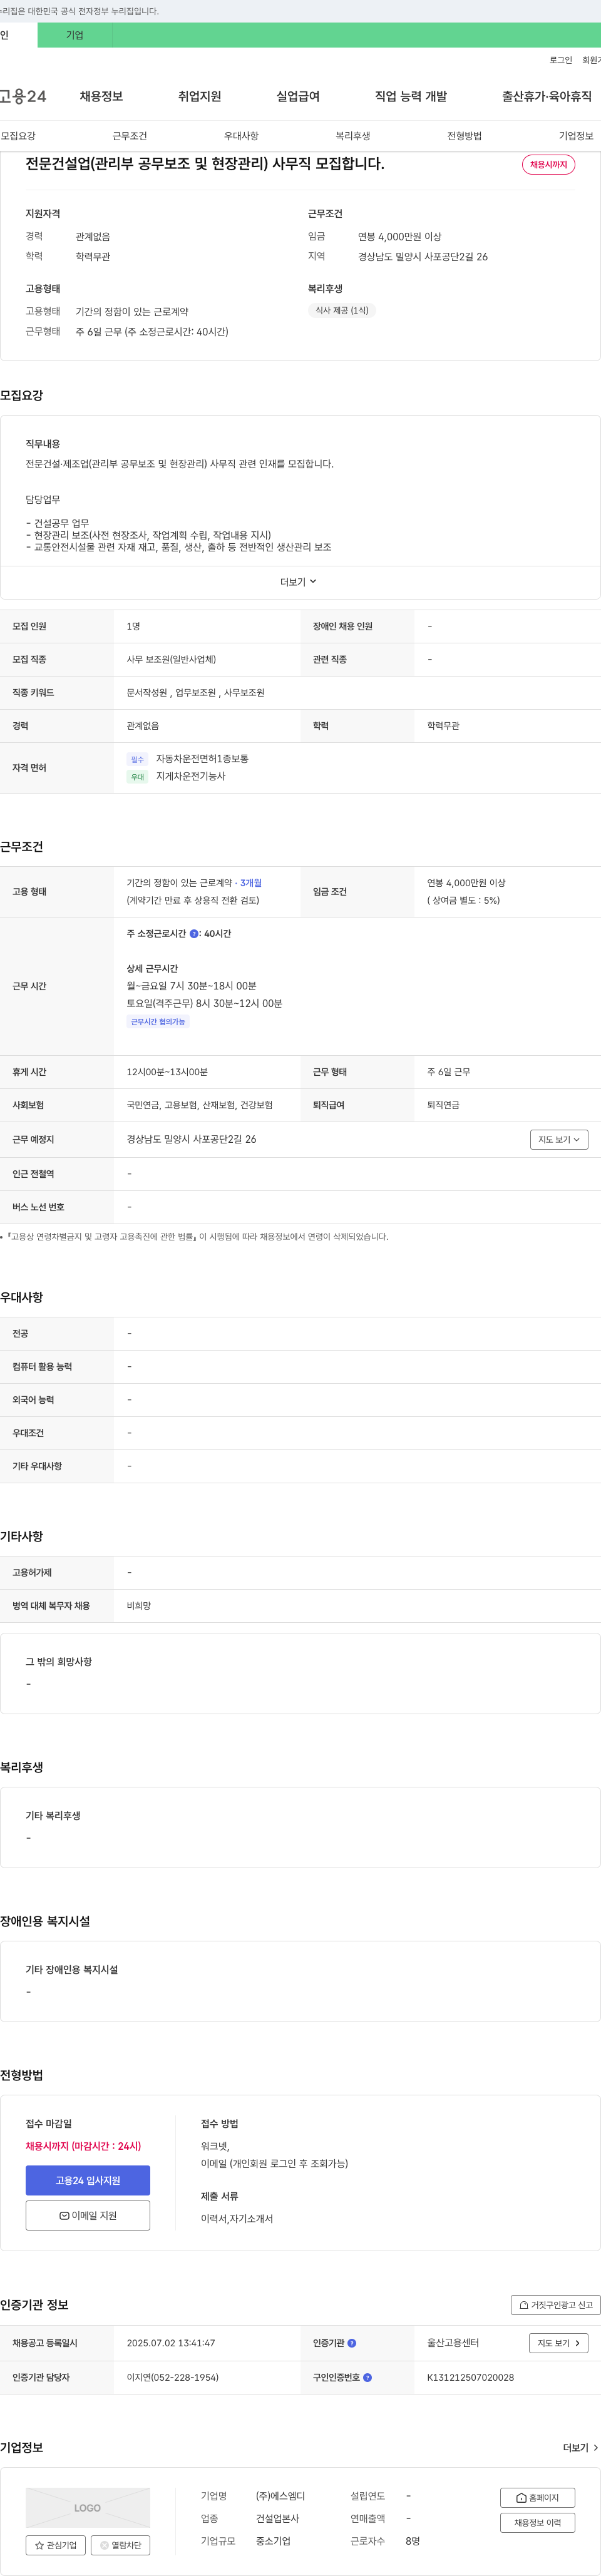Click the 로그인 link
The height and width of the screenshot is (2576, 601).
click(561, 60)
